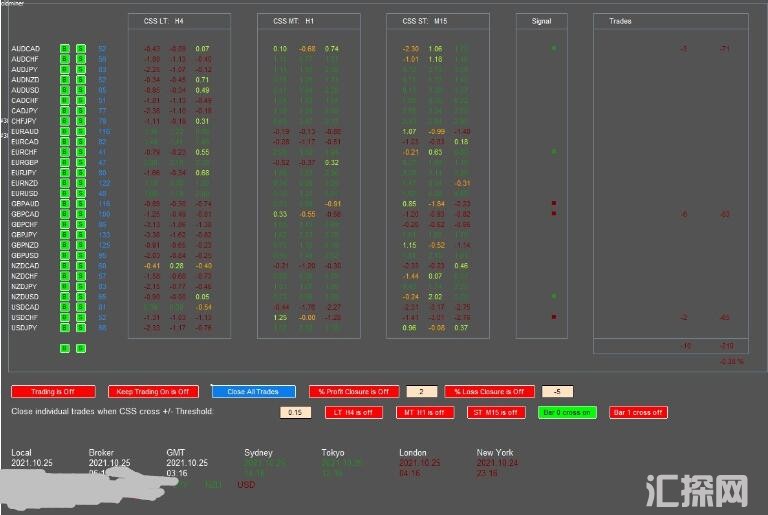This screenshot has width=768, height=515.
Task: Click the green signal dot for AUDCAD
Action: click(553, 48)
